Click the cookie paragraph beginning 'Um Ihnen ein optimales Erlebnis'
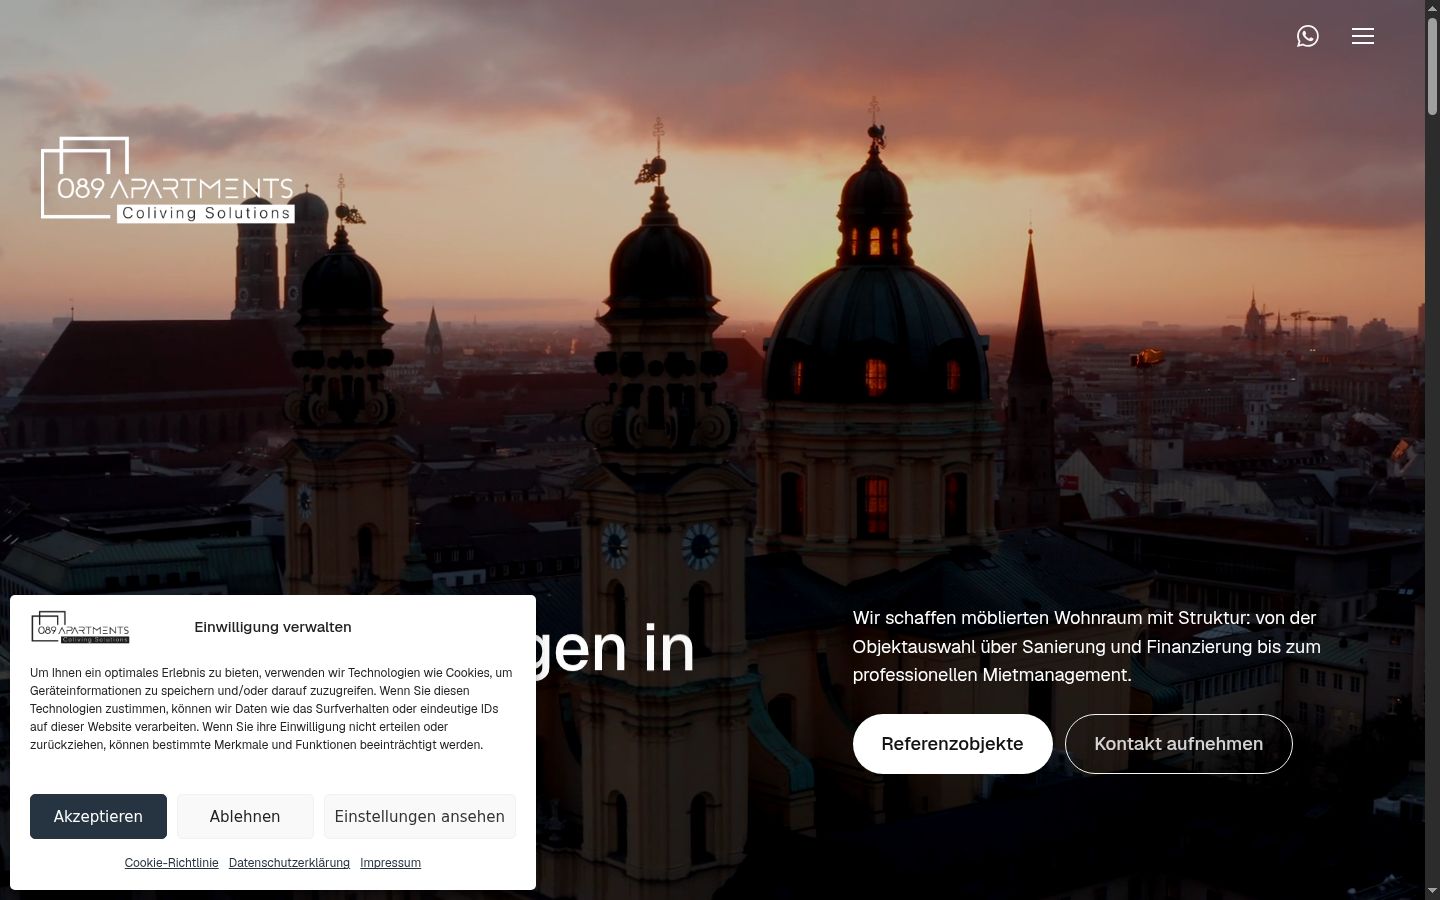This screenshot has width=1440, height=900. 271,709
